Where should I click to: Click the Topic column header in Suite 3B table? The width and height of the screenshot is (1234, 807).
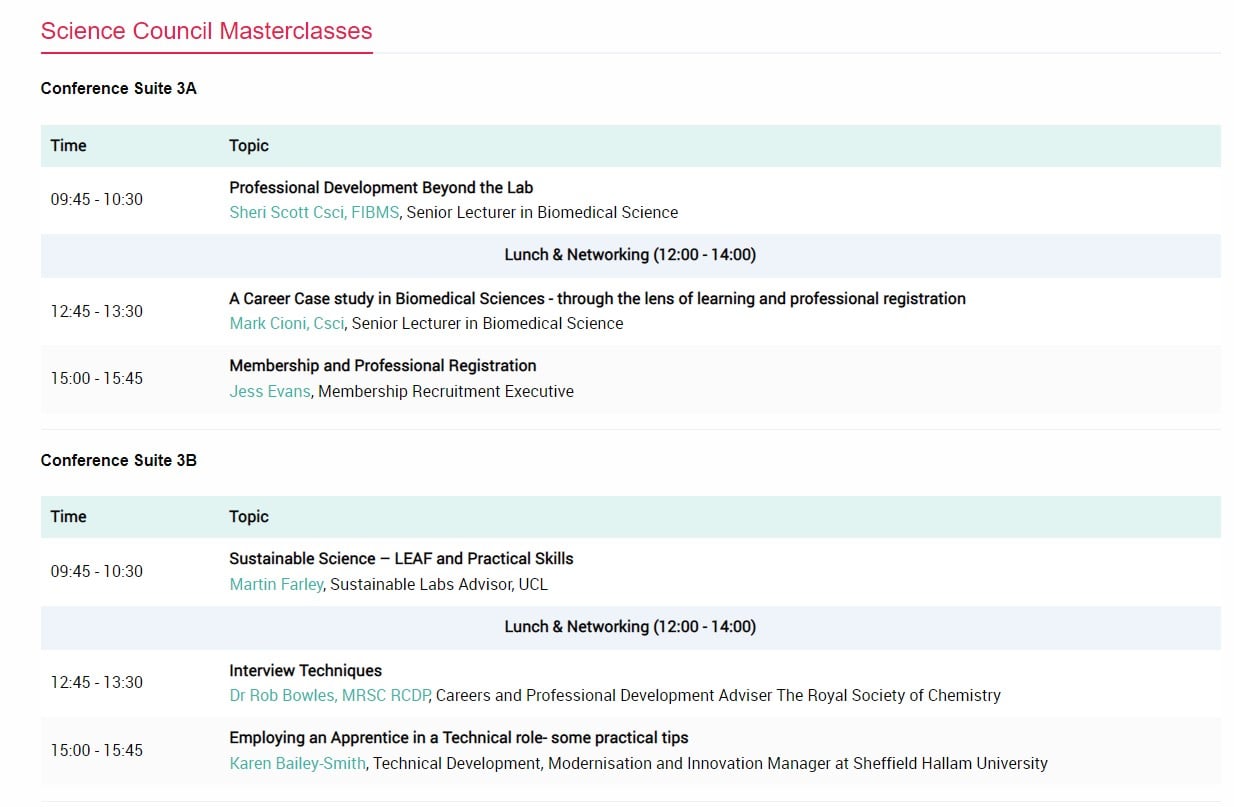pyautogui.click(x=249, y=516)
